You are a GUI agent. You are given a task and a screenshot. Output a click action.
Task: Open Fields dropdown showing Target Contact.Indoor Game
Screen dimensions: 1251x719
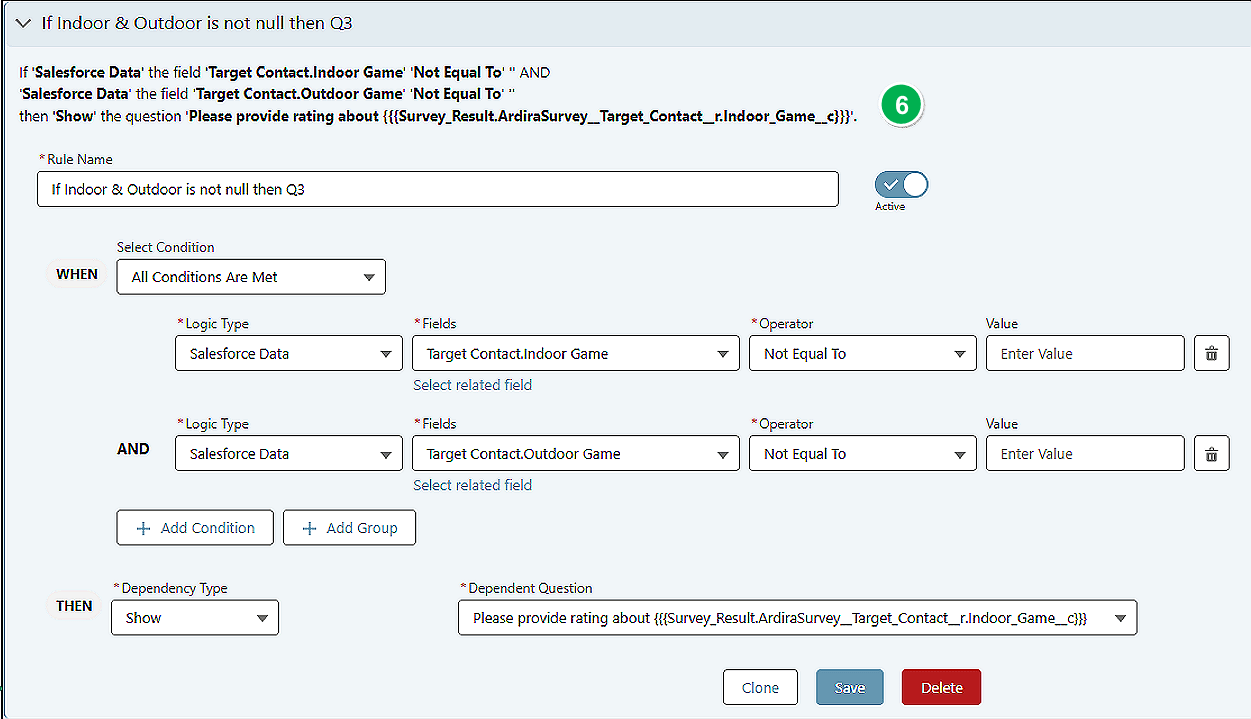coord(575,353)
